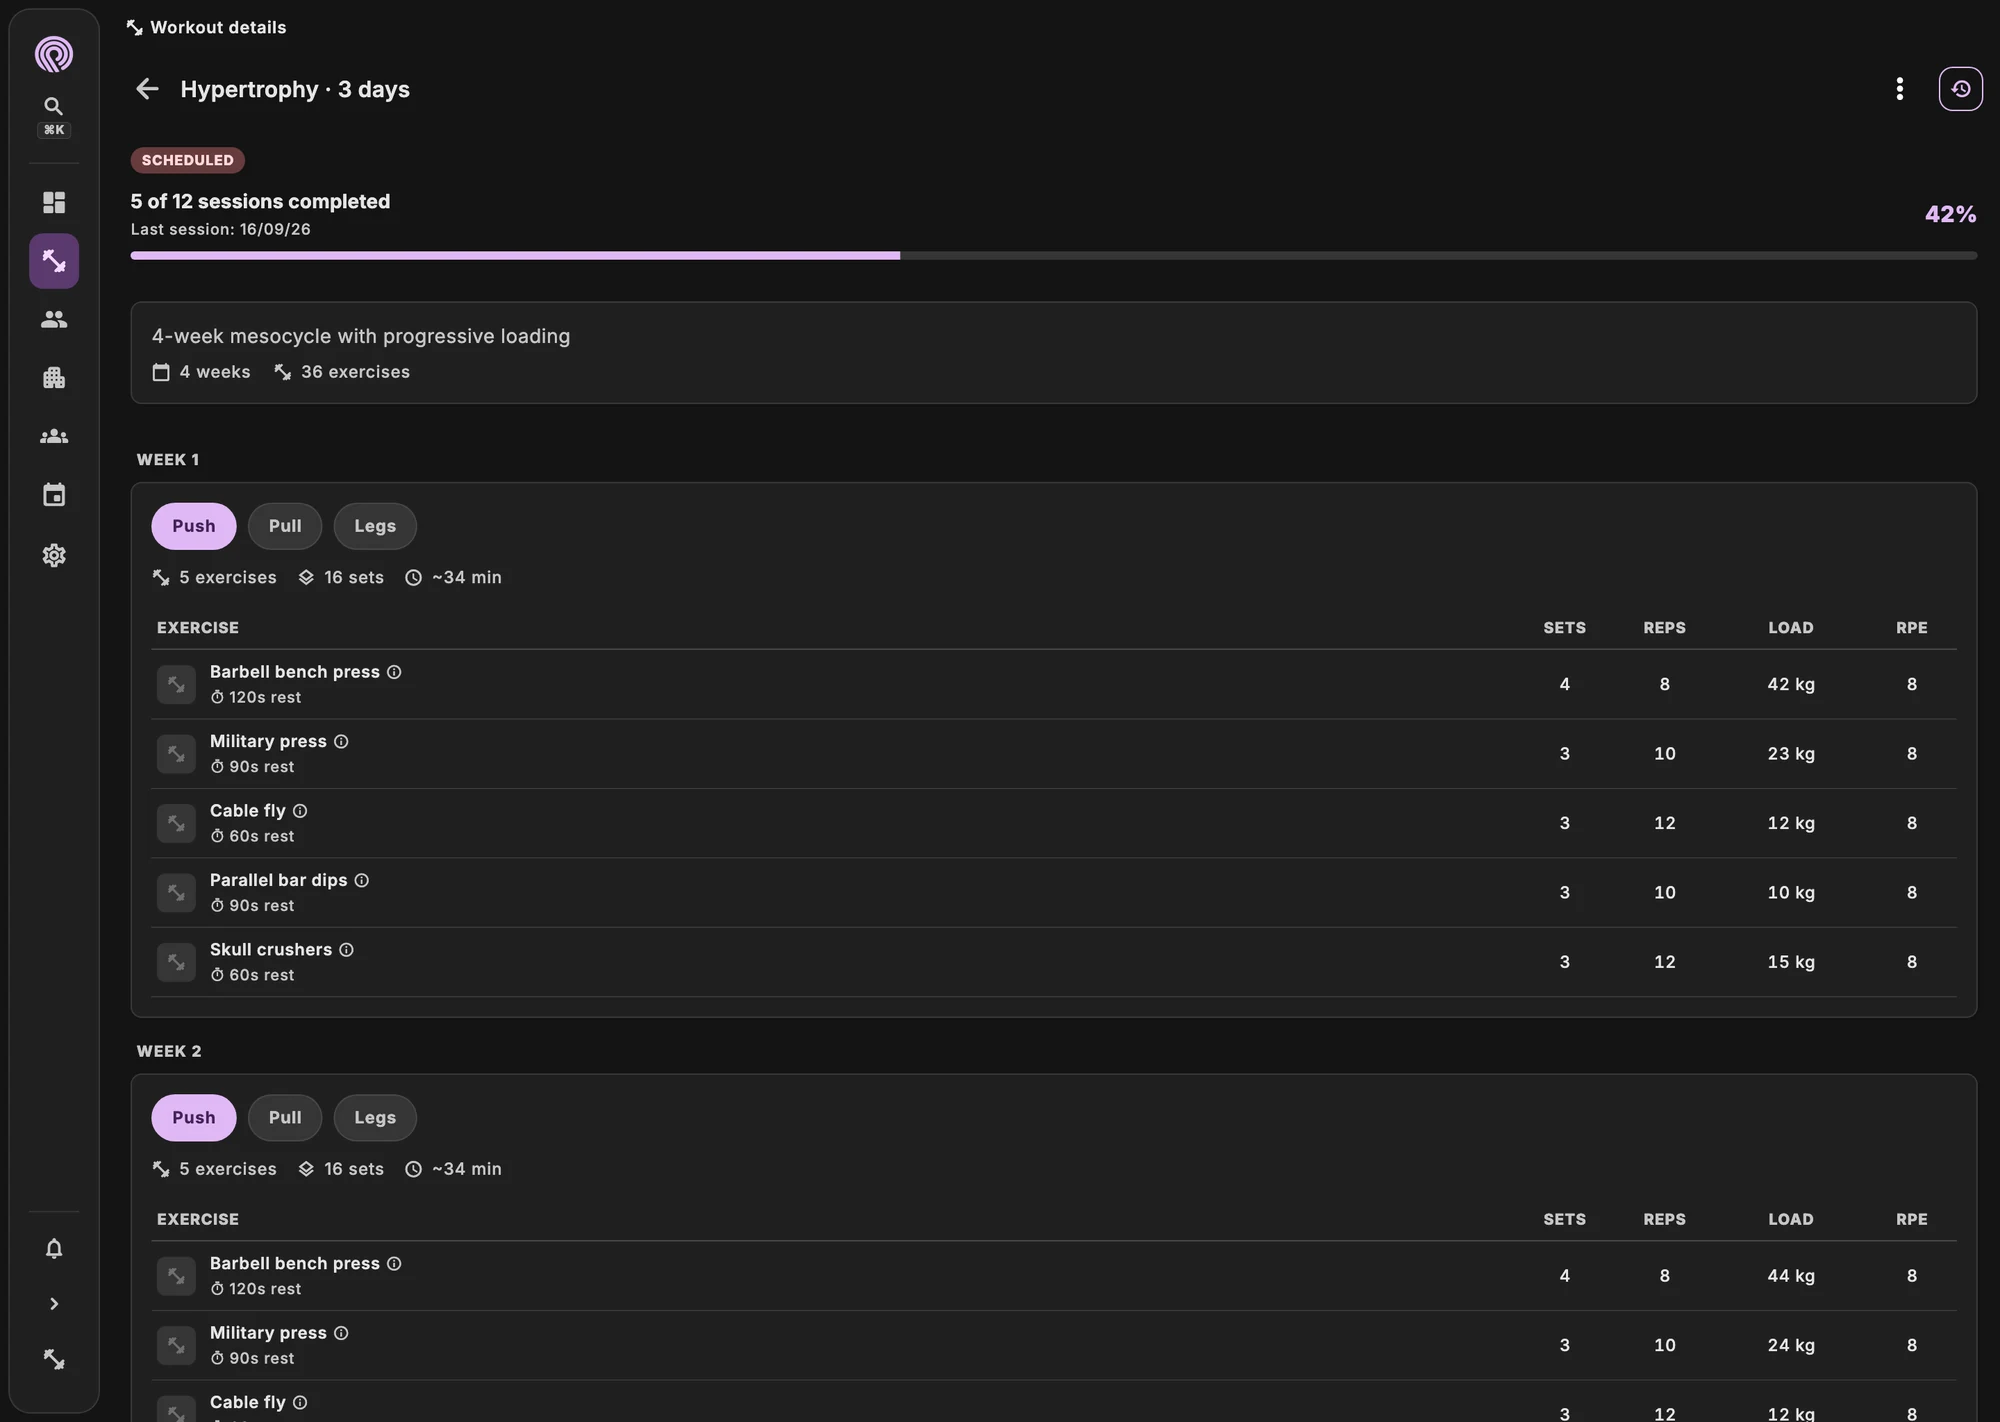Click the Week 1 Barbell bench press name
This screenshot has height=1422, width=2000.
(295, 672)
